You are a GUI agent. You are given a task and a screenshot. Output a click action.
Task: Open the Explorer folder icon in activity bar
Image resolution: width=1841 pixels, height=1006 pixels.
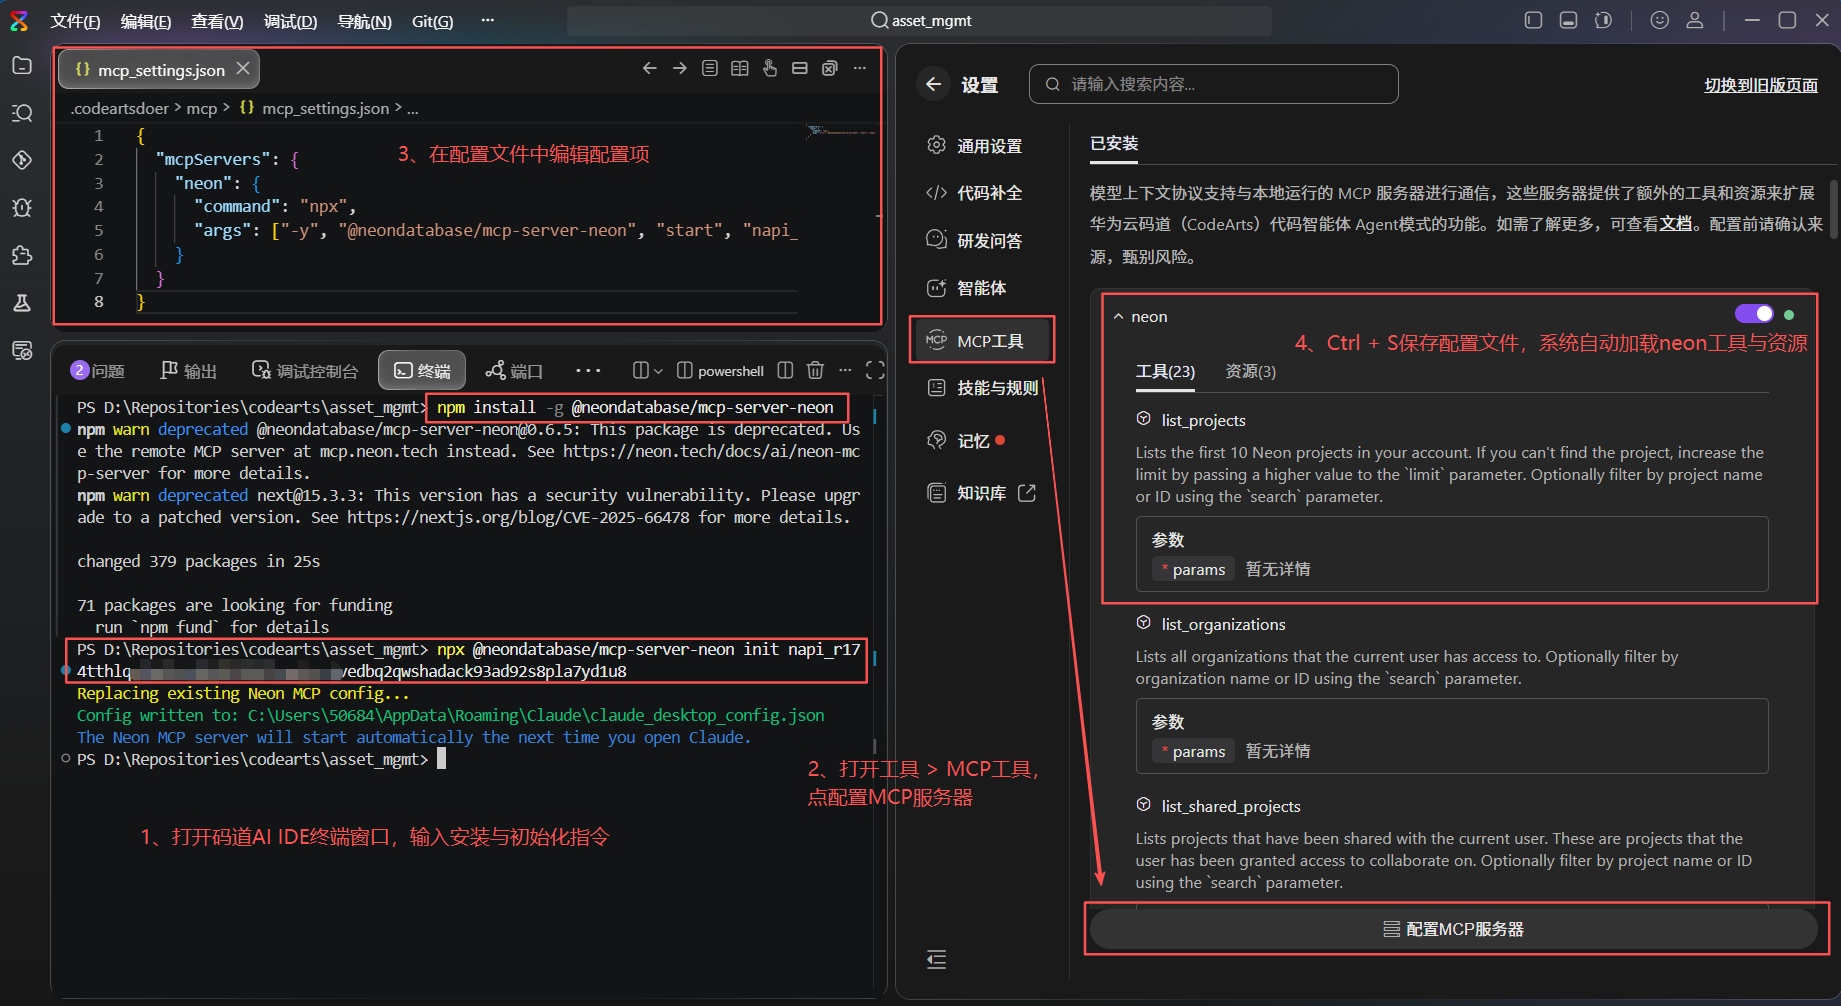coord(22,65)
